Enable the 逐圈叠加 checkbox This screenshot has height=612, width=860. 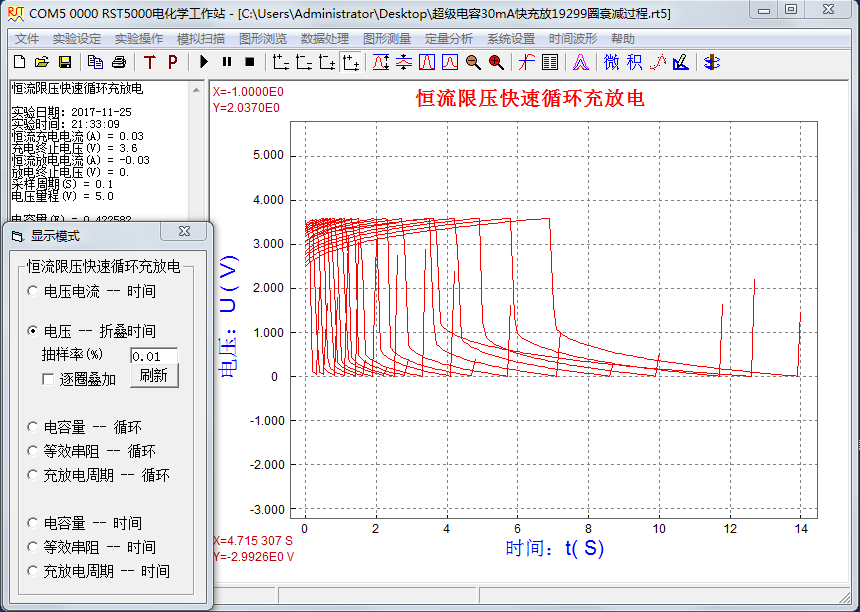point(48,379)
